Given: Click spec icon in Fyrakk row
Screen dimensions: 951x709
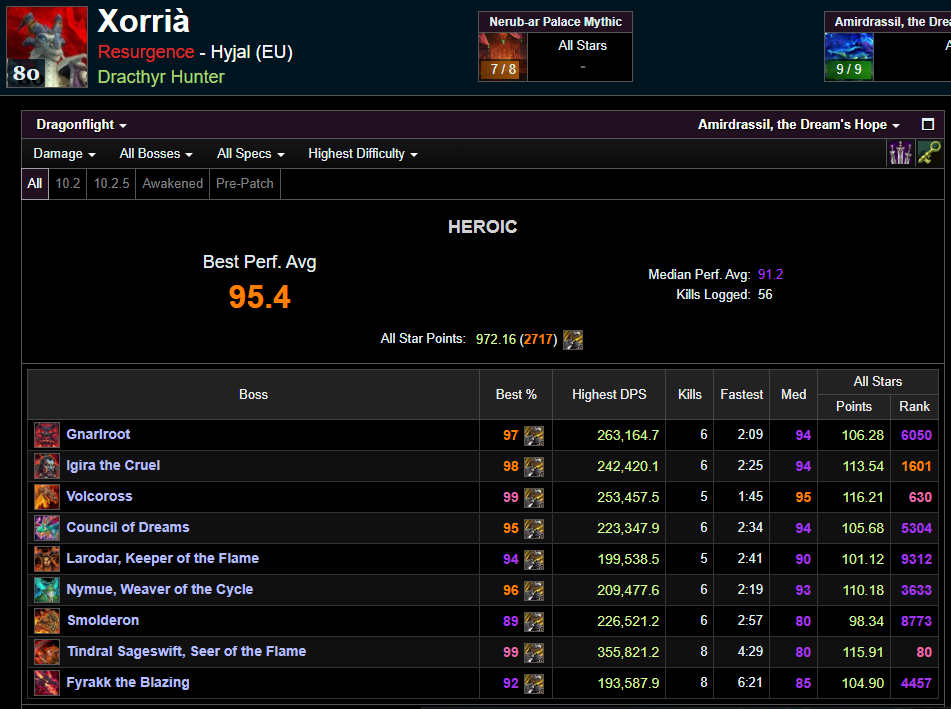Looking at the screenshot, I should 534,684.
